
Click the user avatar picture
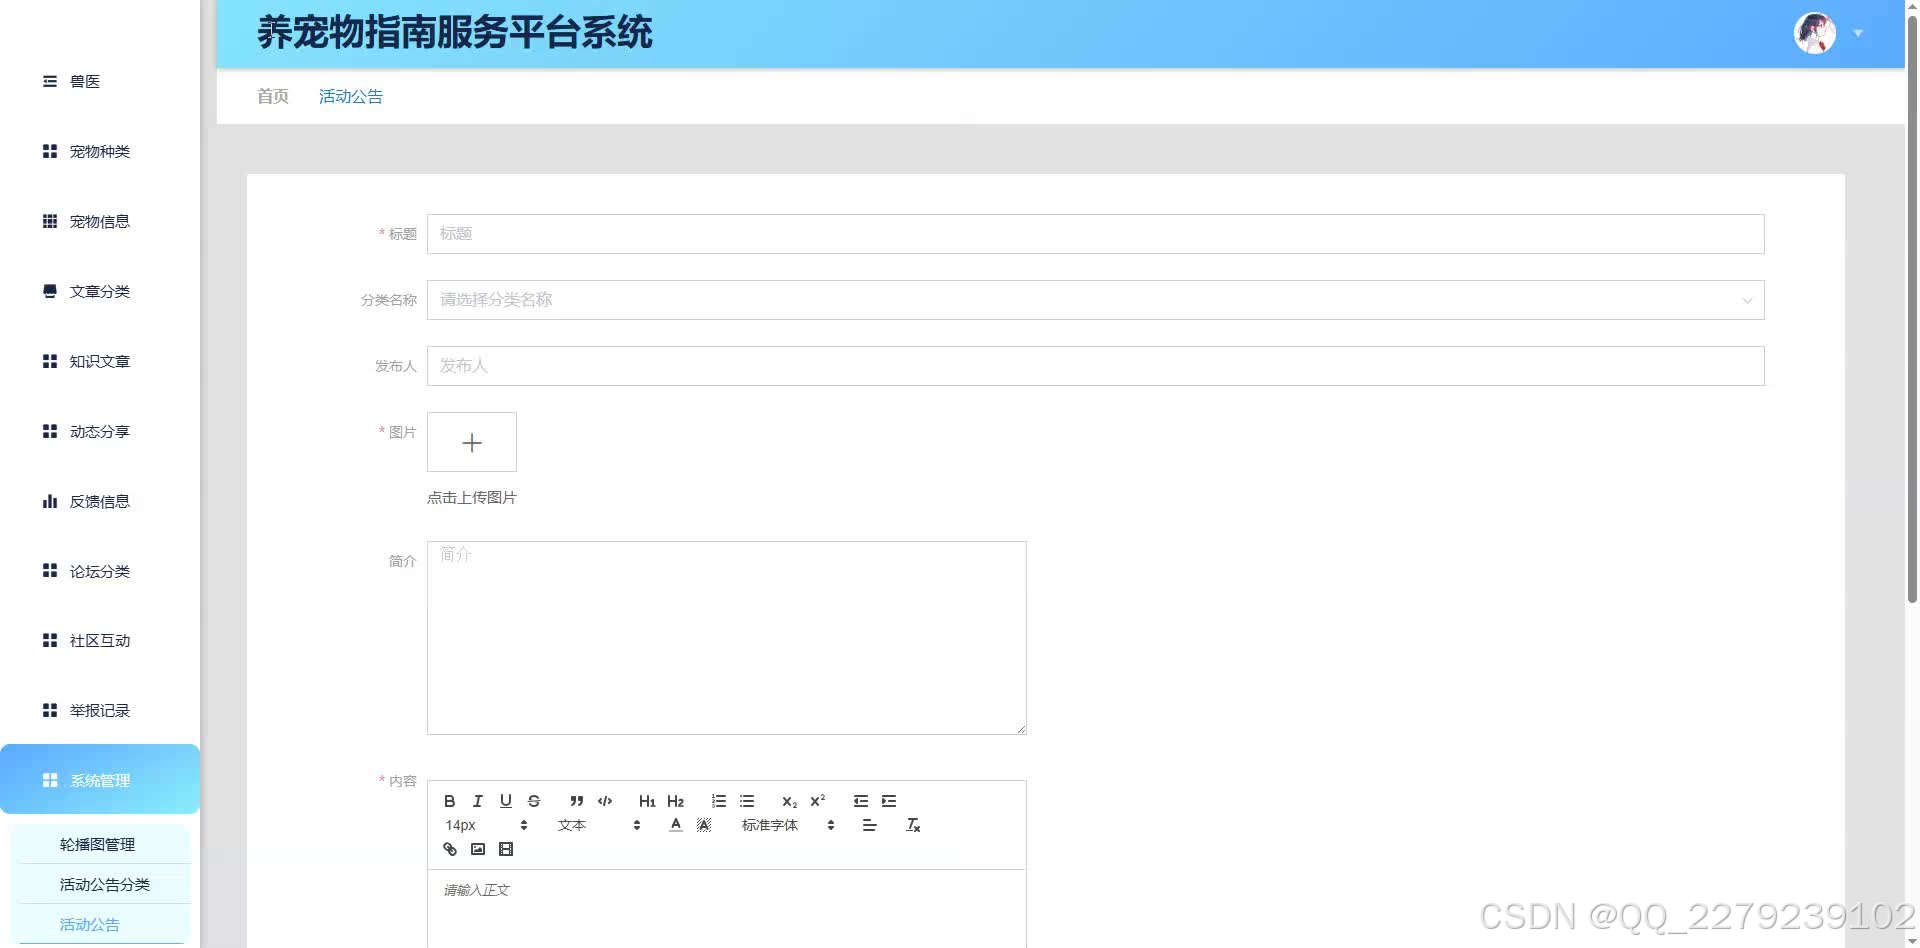pyautogui.click(x=1814, y=33)
